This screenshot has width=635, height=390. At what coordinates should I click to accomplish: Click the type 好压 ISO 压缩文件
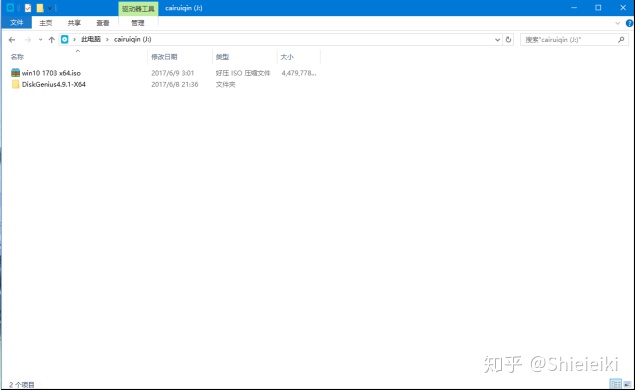tap(243, 73)
